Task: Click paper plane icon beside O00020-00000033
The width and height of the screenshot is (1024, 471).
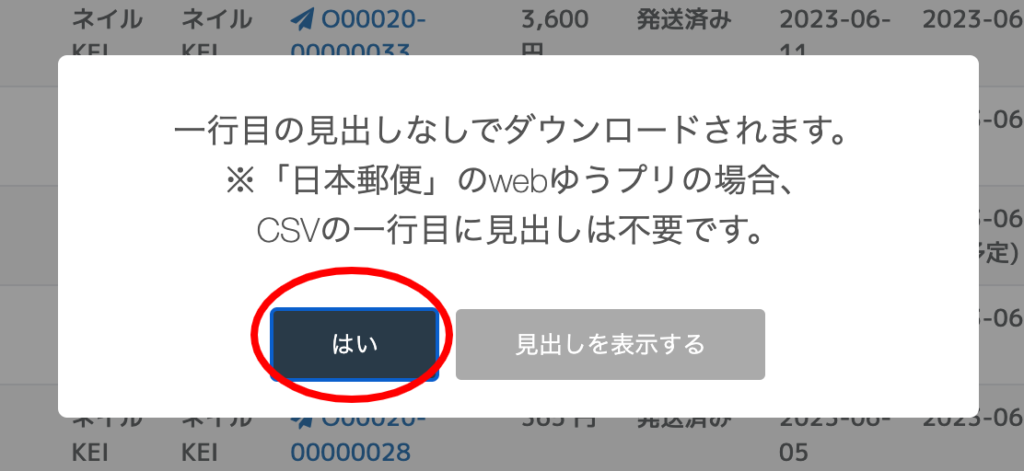Action: click(x=302, y=21)
